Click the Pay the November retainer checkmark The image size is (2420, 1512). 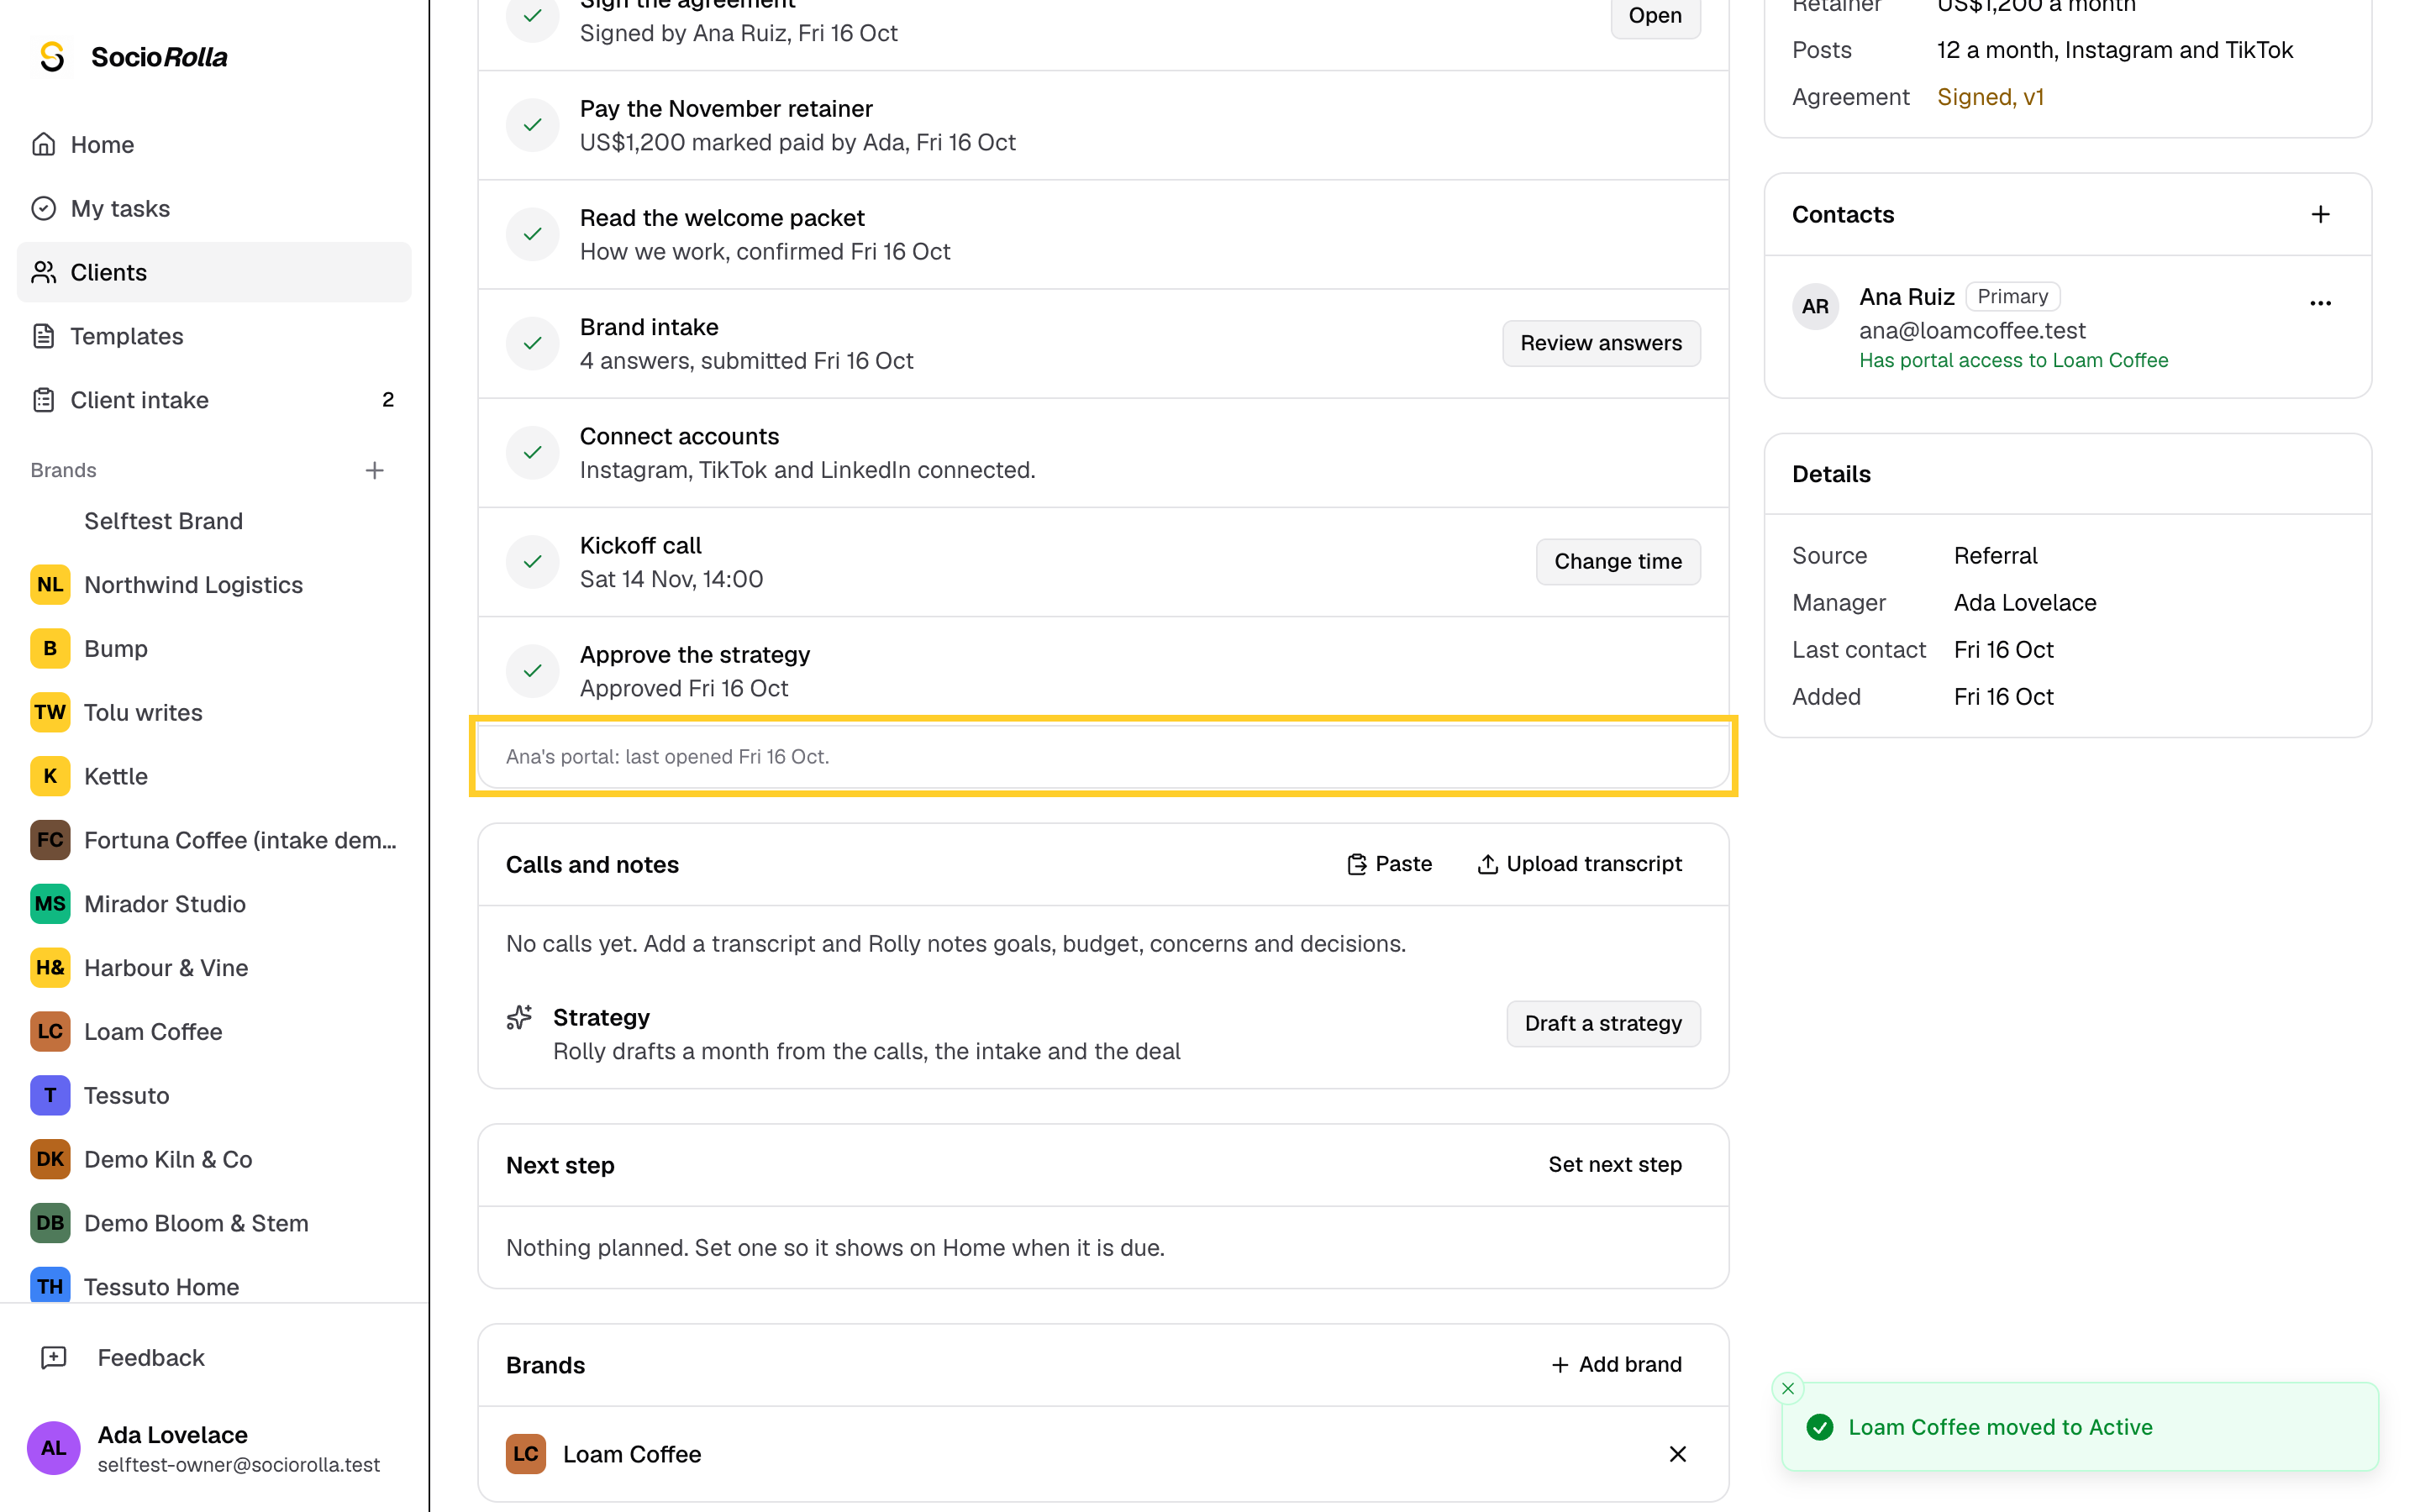532,125
